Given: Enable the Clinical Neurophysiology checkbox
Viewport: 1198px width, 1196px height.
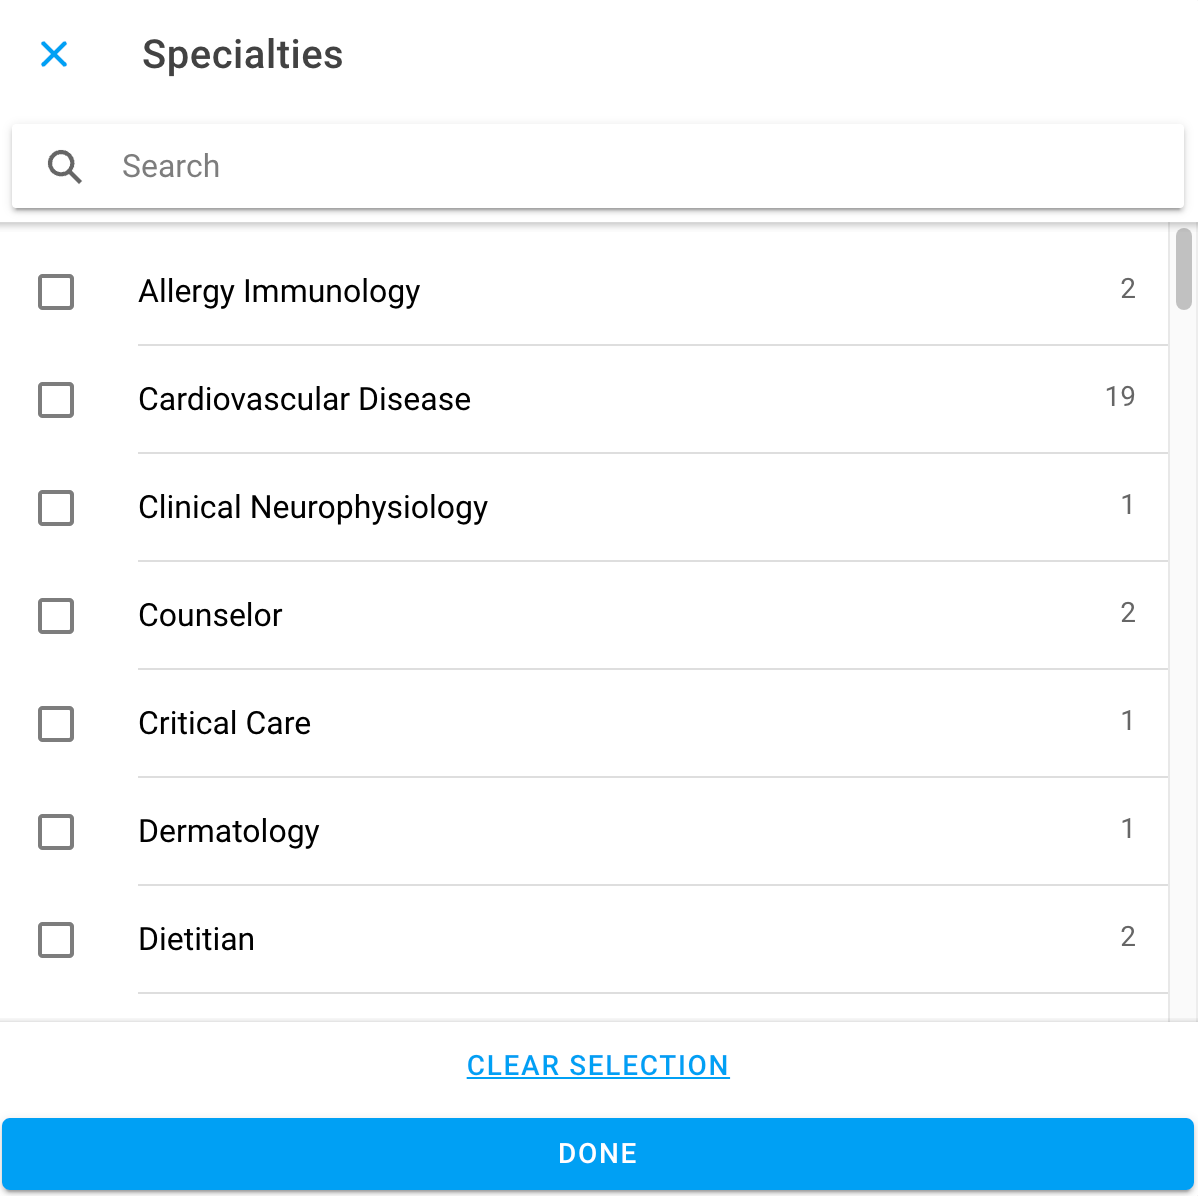Looking at the screenshot, I should click(56, 508).
